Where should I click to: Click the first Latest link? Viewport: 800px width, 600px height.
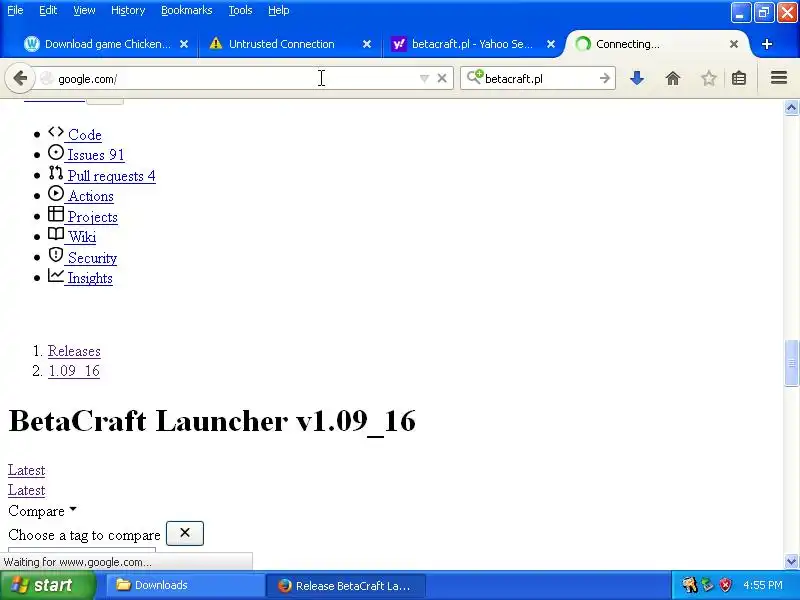[x=27, y=470]
